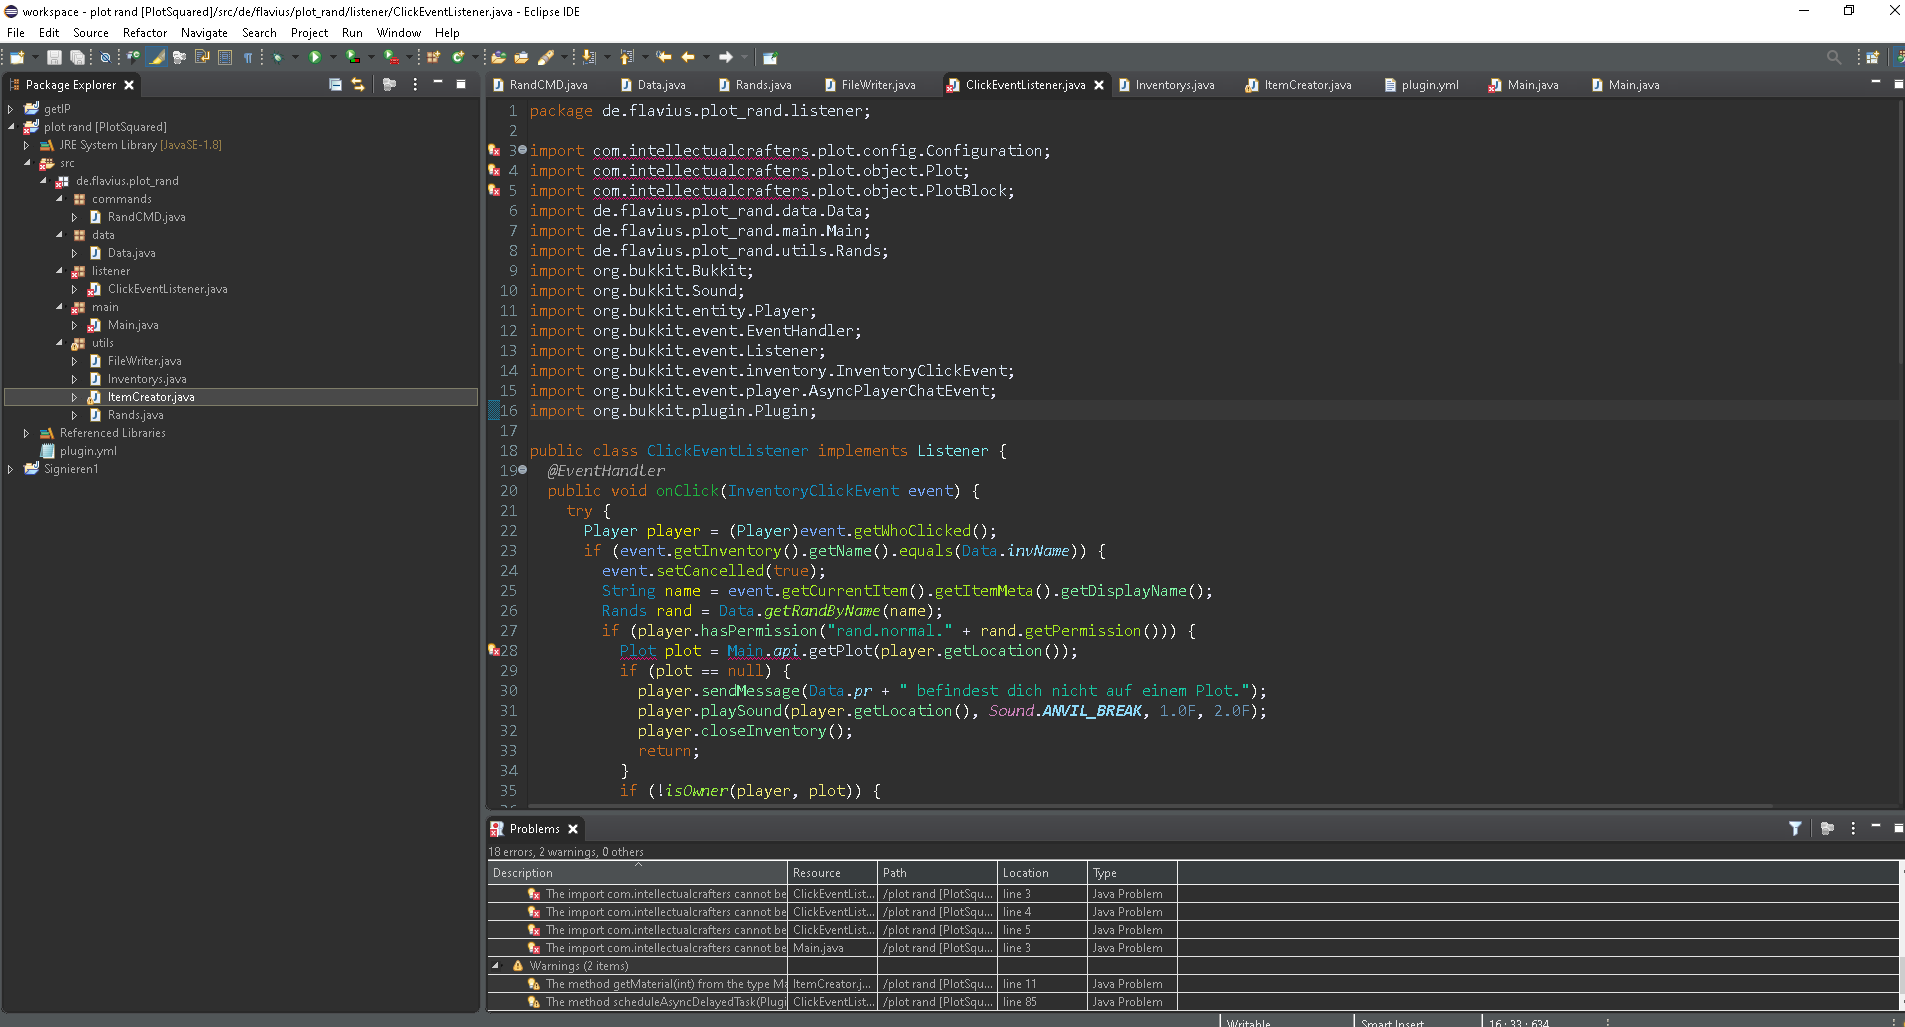Viewport: 1905px width, 1027px height.
Task: Sort Problems by Location column header
Action: pyautogui.click(x=1042, y=873)
